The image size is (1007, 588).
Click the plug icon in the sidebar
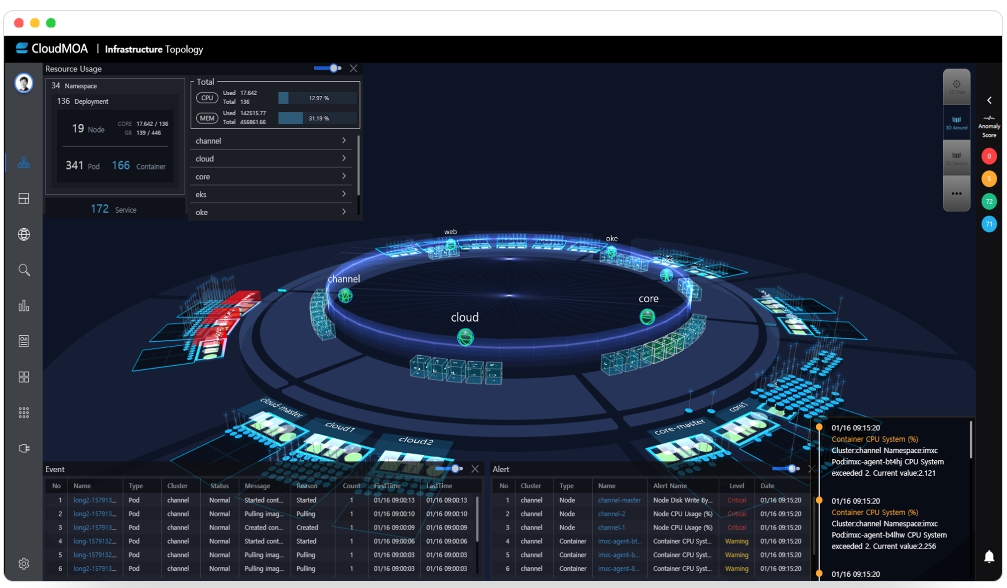pos(24,448)
